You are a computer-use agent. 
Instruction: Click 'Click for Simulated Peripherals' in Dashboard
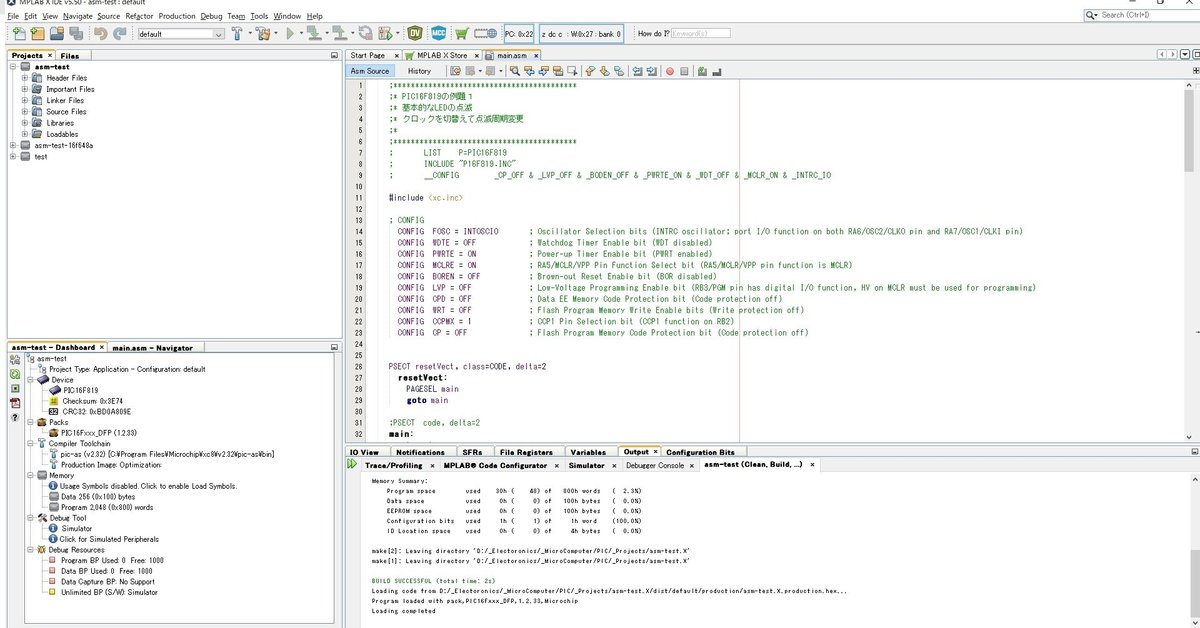pyautogui.click(x=109, y=539)
